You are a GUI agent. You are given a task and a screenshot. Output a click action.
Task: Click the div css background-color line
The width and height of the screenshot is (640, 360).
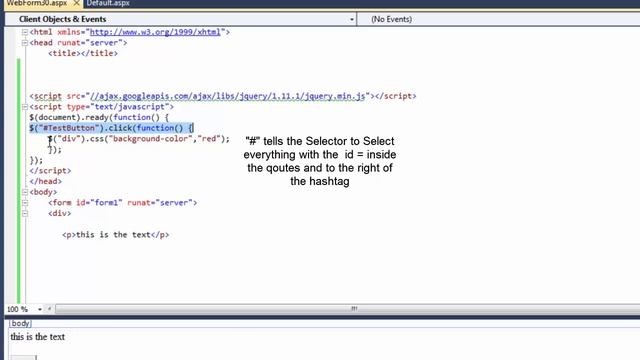[139, 139]
